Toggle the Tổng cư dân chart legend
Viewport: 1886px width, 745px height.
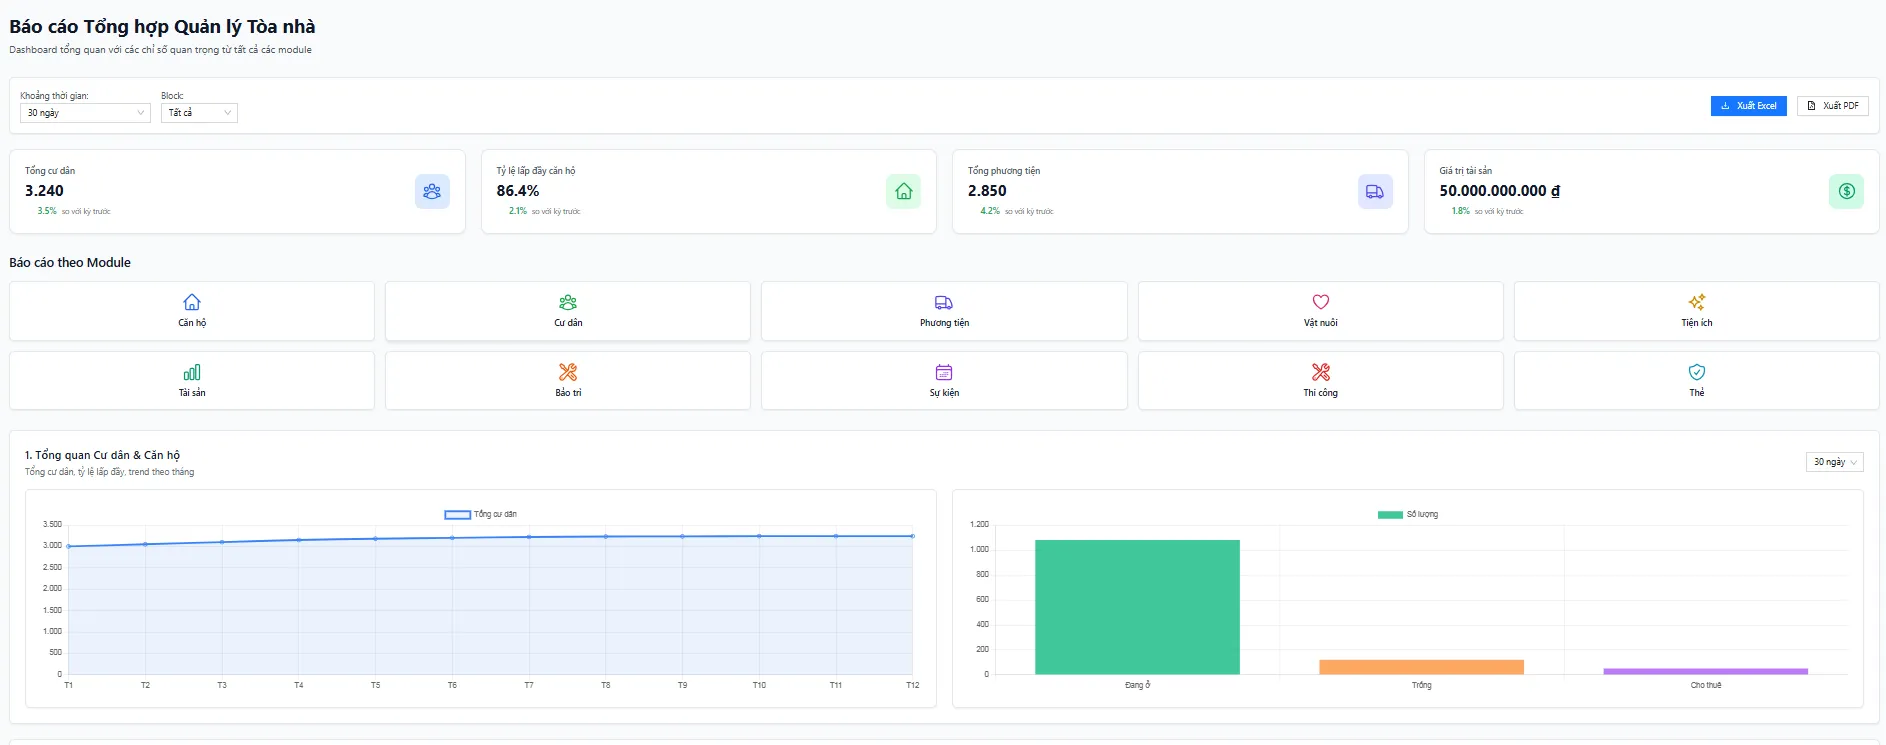pos(481,514)
